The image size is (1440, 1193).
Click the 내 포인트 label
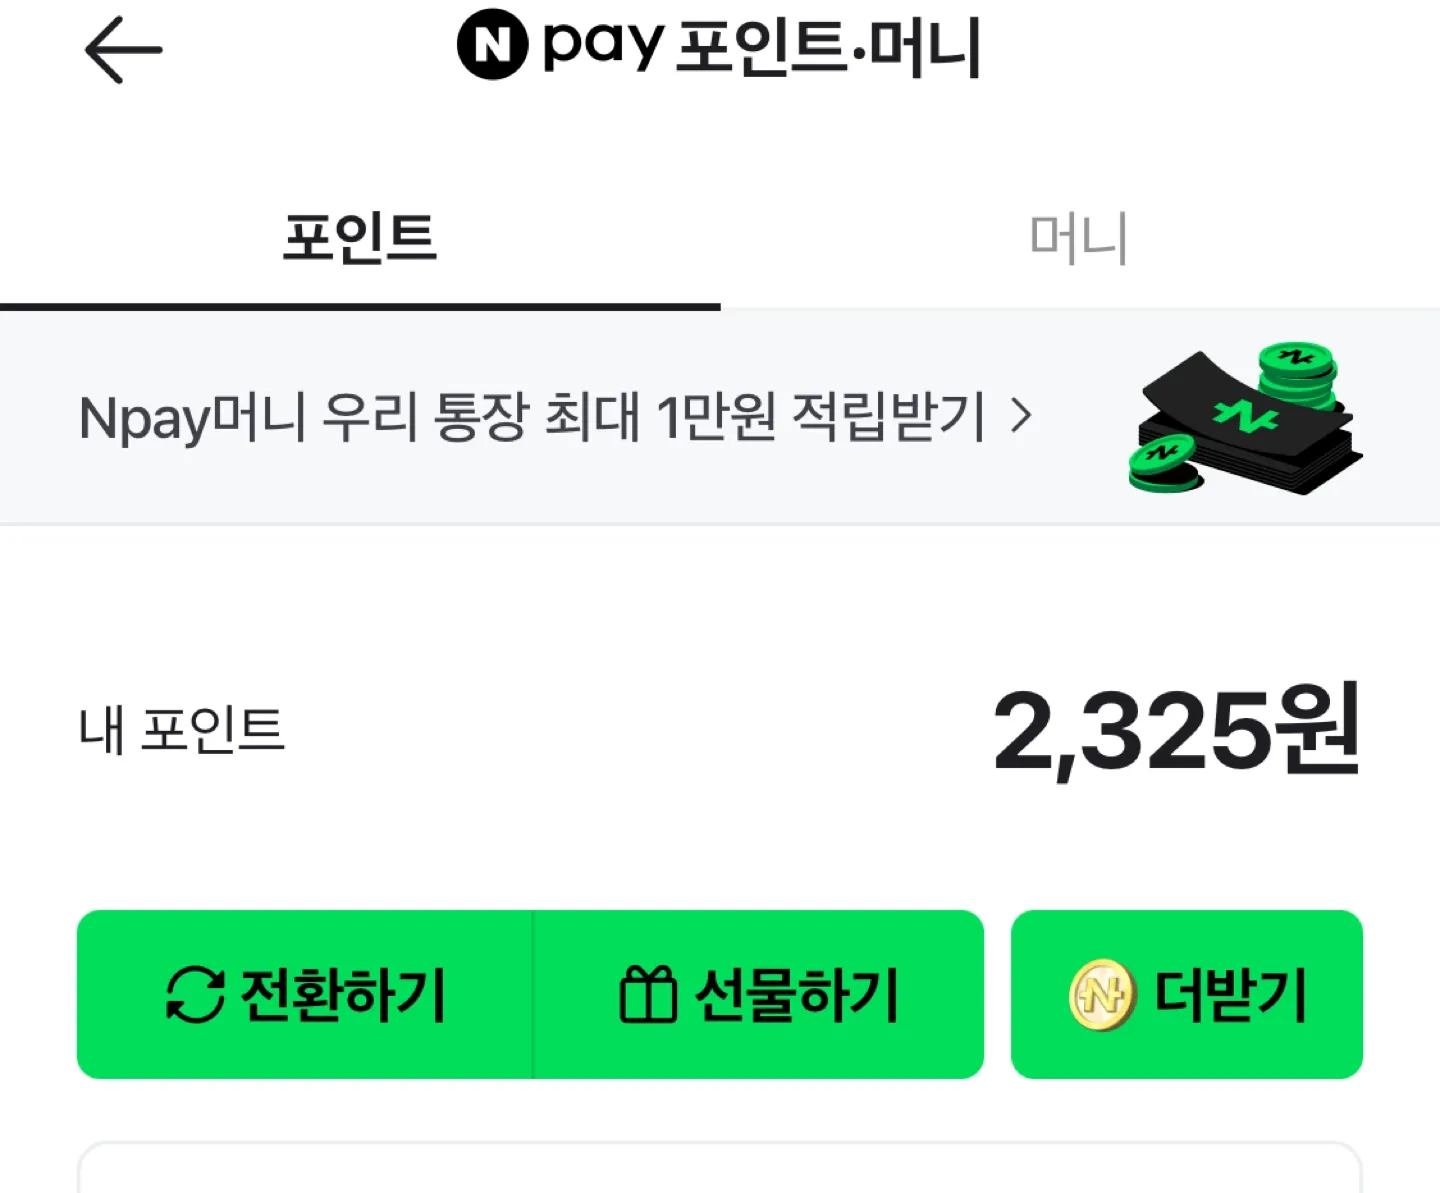click(182, 730)
